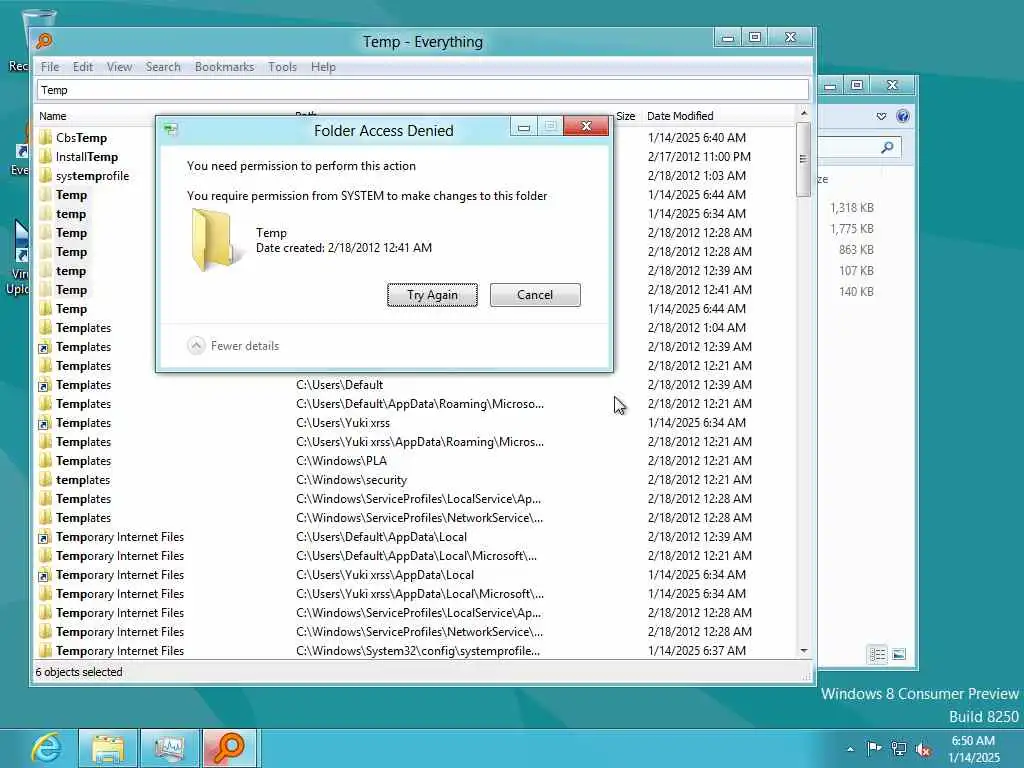
Task: Select Temporary Internet Files under System32 config
Action: [120, 650]
